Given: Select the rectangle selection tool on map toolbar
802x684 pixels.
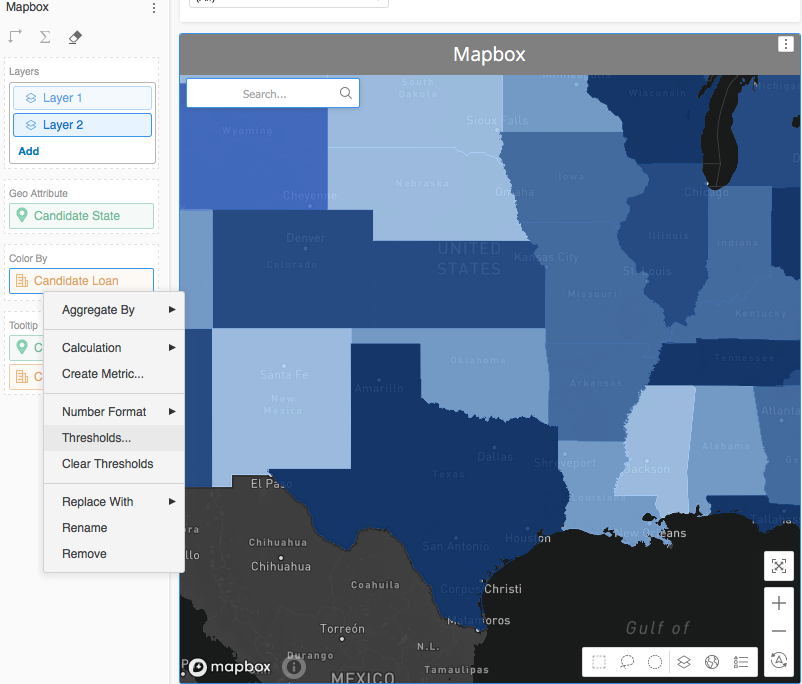Looking at the screenshot, I should click(599, 661).
